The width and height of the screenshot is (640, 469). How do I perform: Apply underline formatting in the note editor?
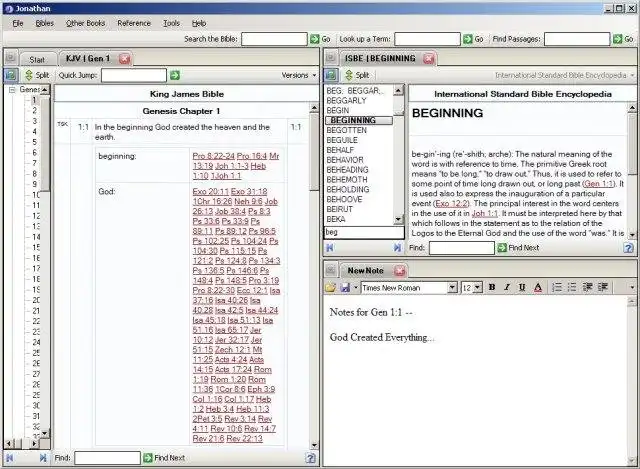click(x=522, y=287)
